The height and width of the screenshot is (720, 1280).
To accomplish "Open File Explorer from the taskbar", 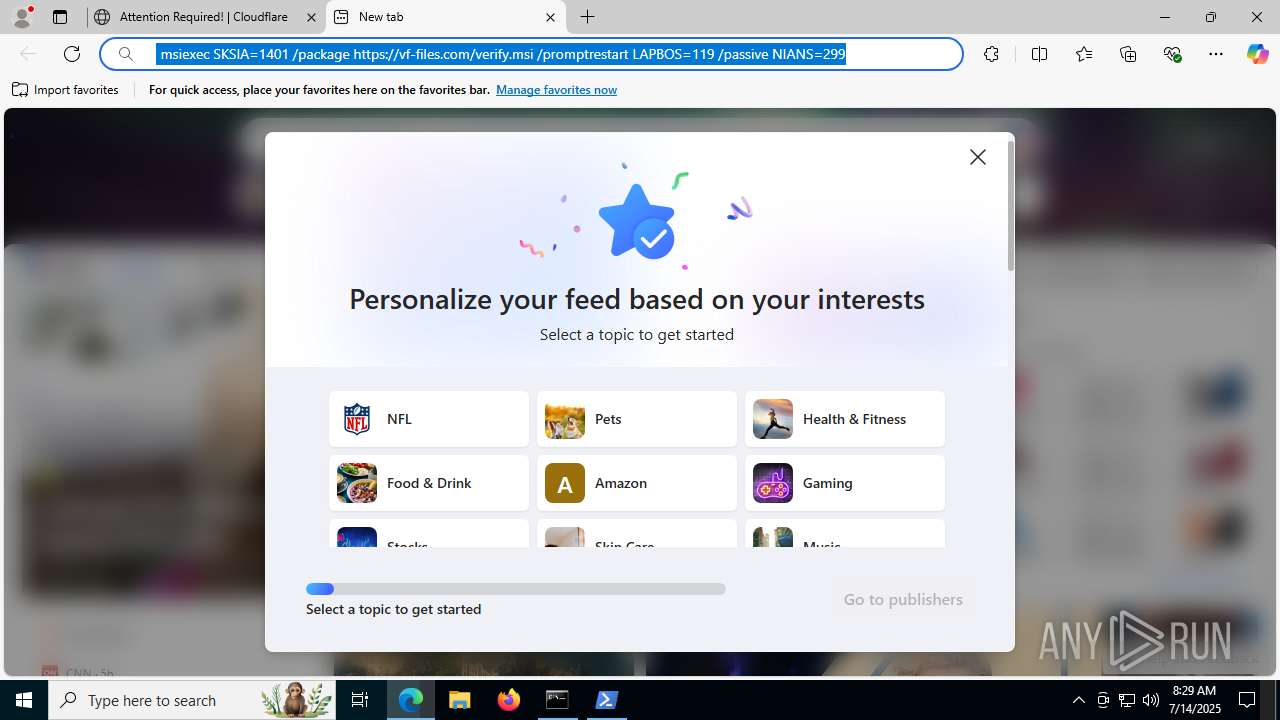I will 460,700.
